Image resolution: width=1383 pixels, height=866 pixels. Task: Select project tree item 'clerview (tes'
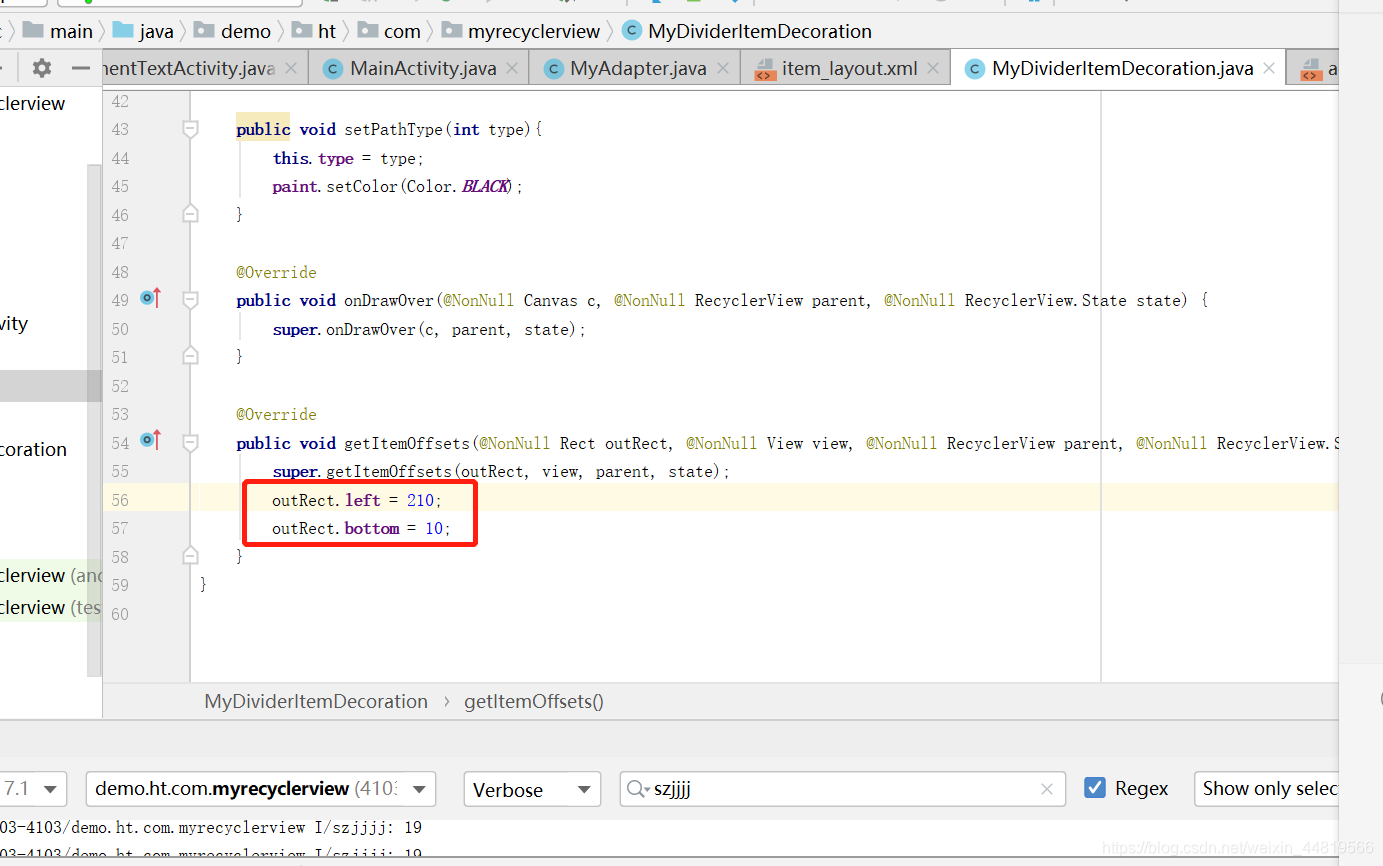point(51,607)
